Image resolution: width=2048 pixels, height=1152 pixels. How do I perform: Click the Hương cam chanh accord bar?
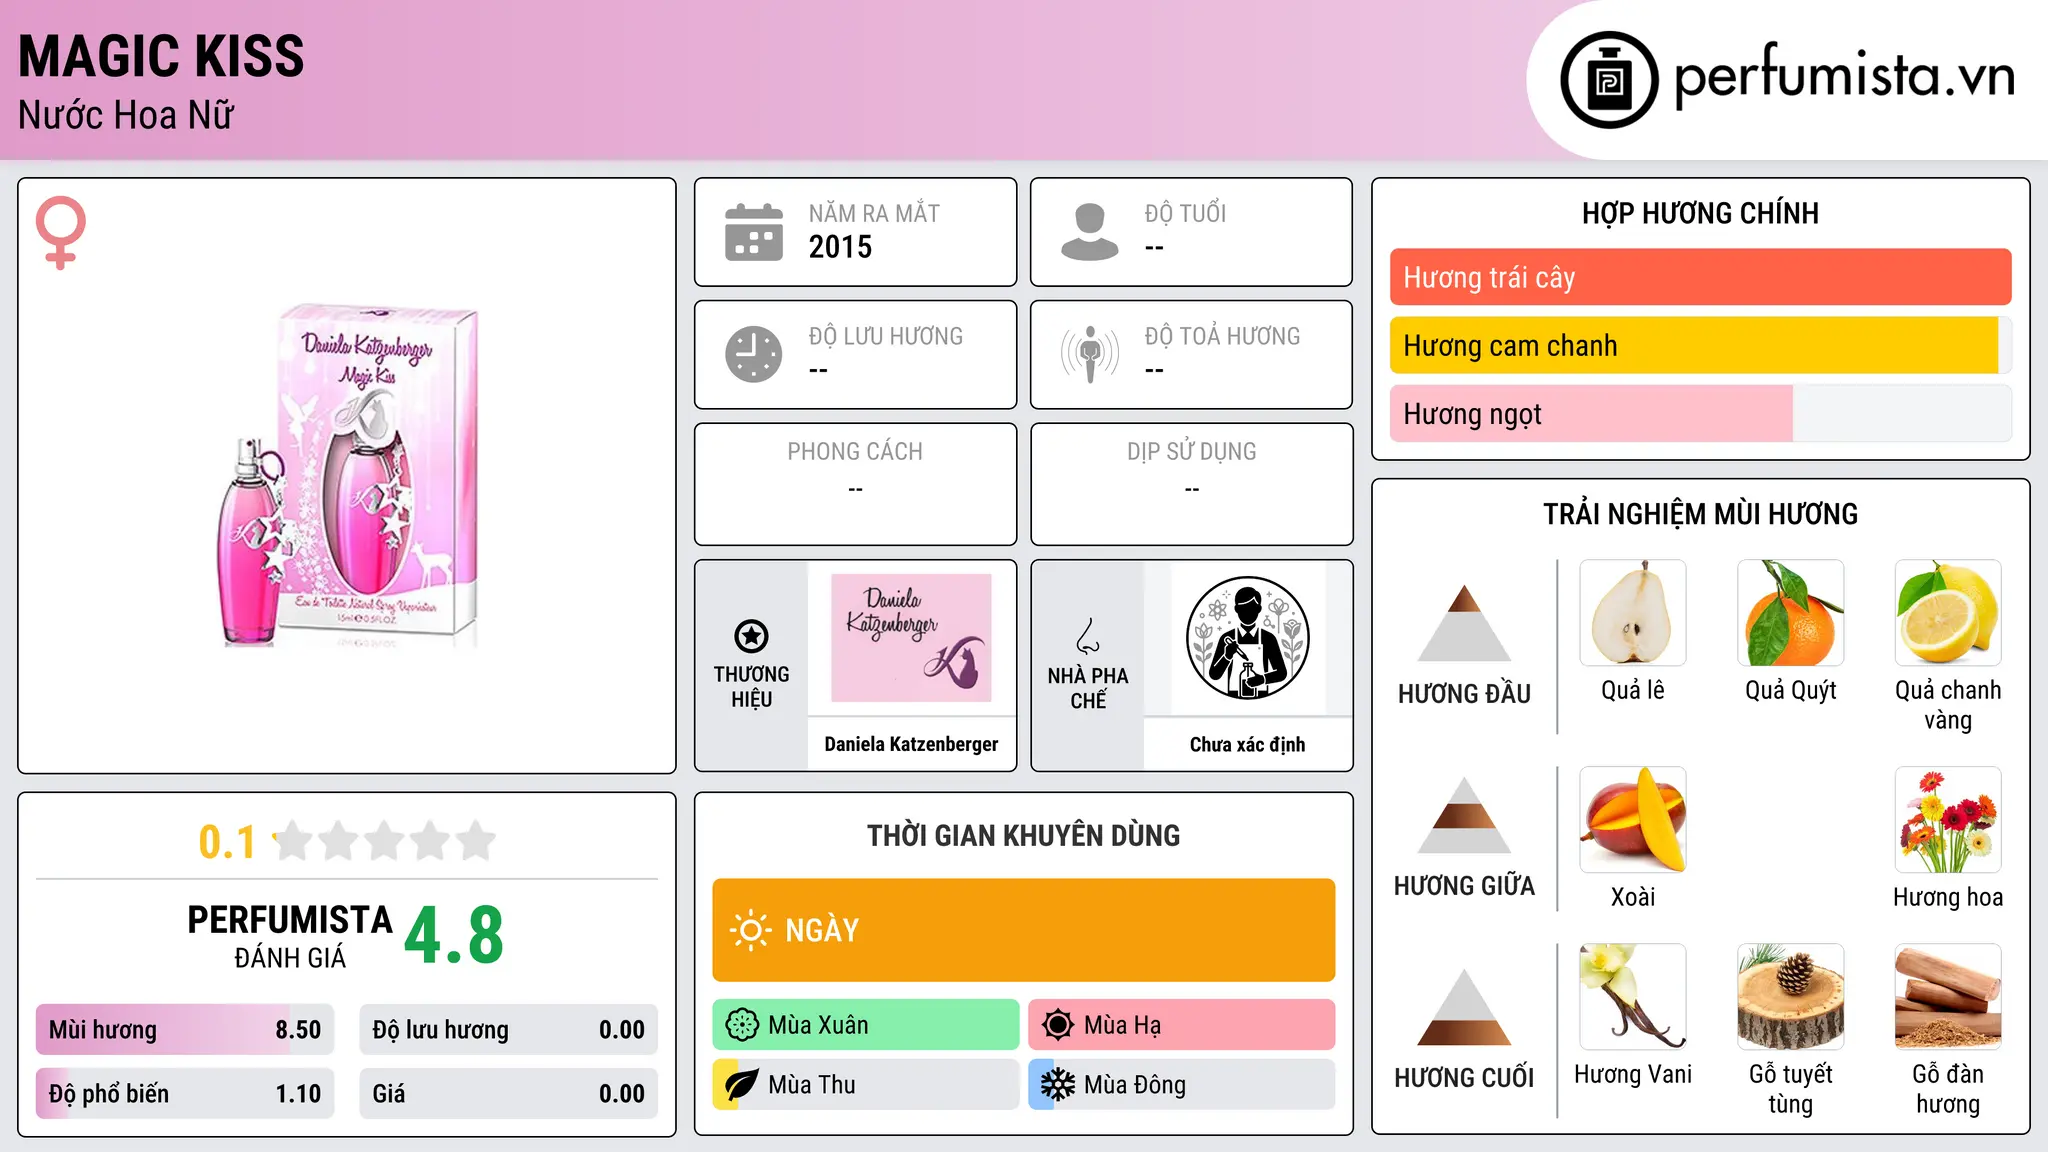(1700, 345)
